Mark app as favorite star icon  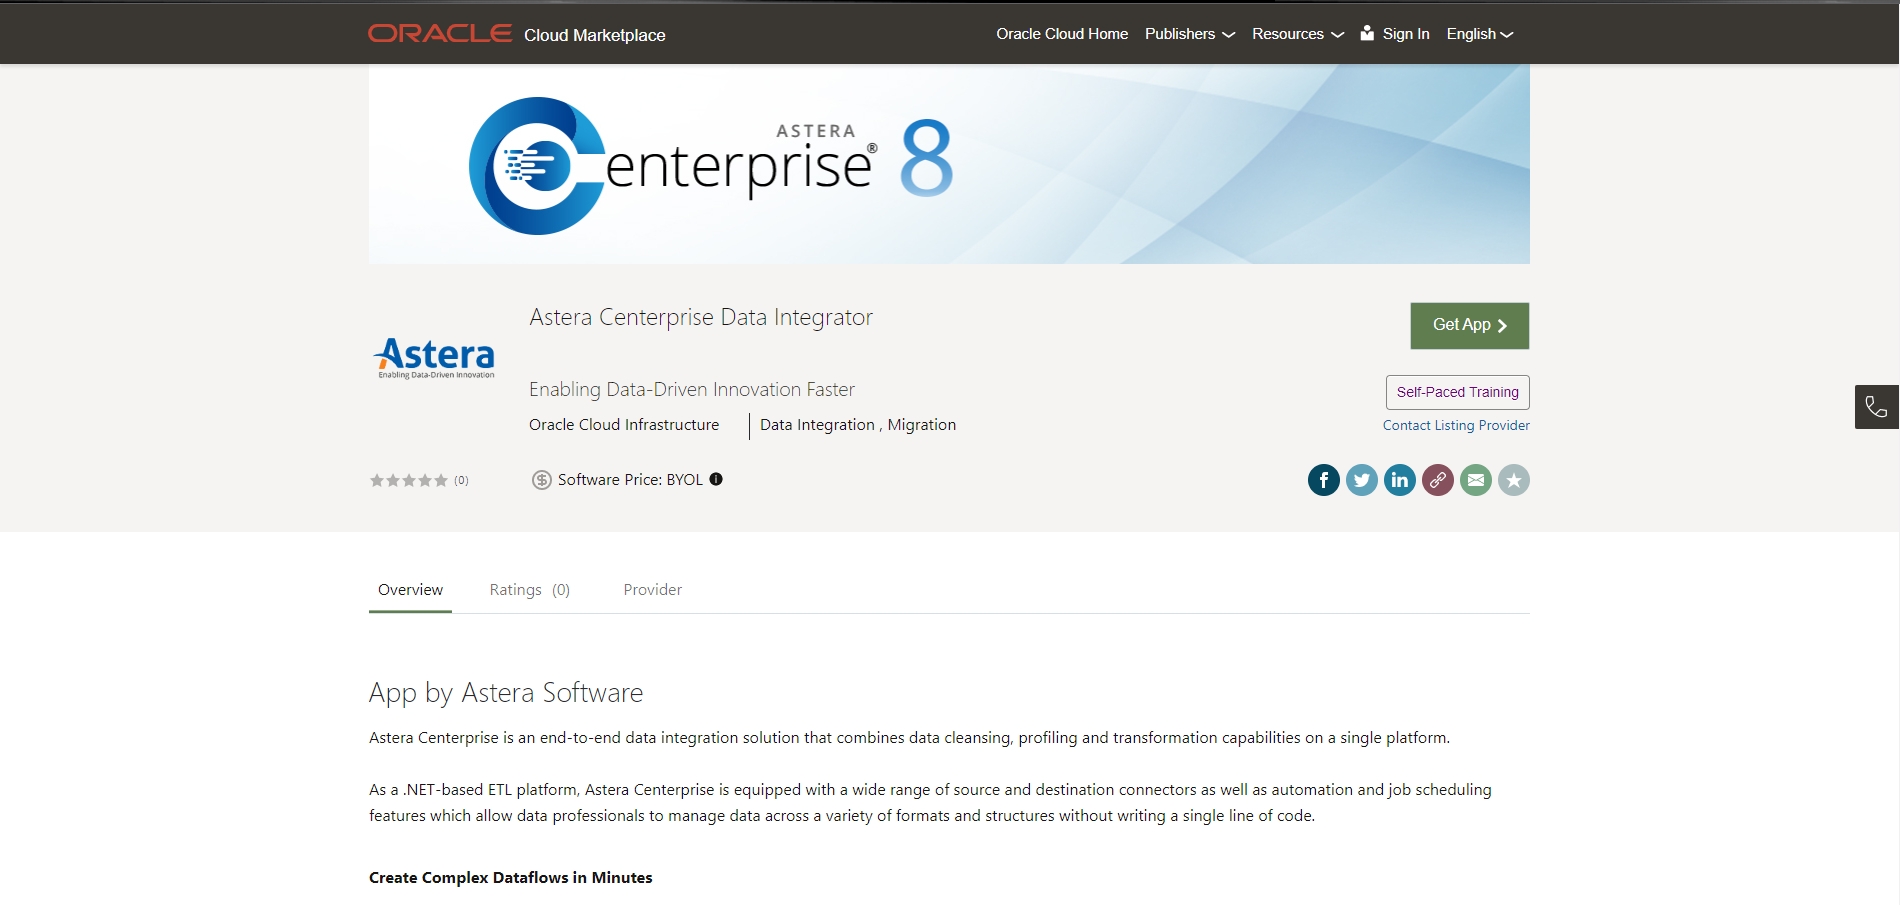point(1513,480)
